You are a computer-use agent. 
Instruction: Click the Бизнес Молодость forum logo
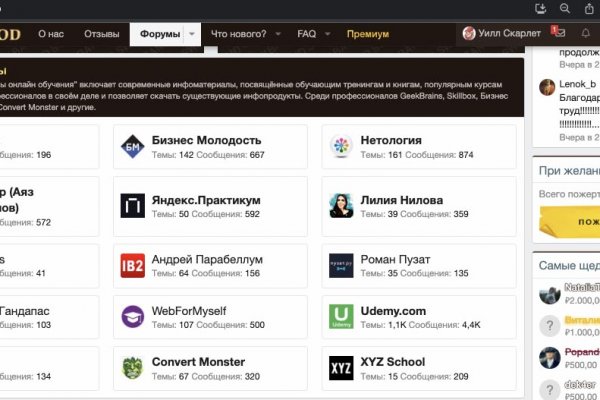click(132, 149)
